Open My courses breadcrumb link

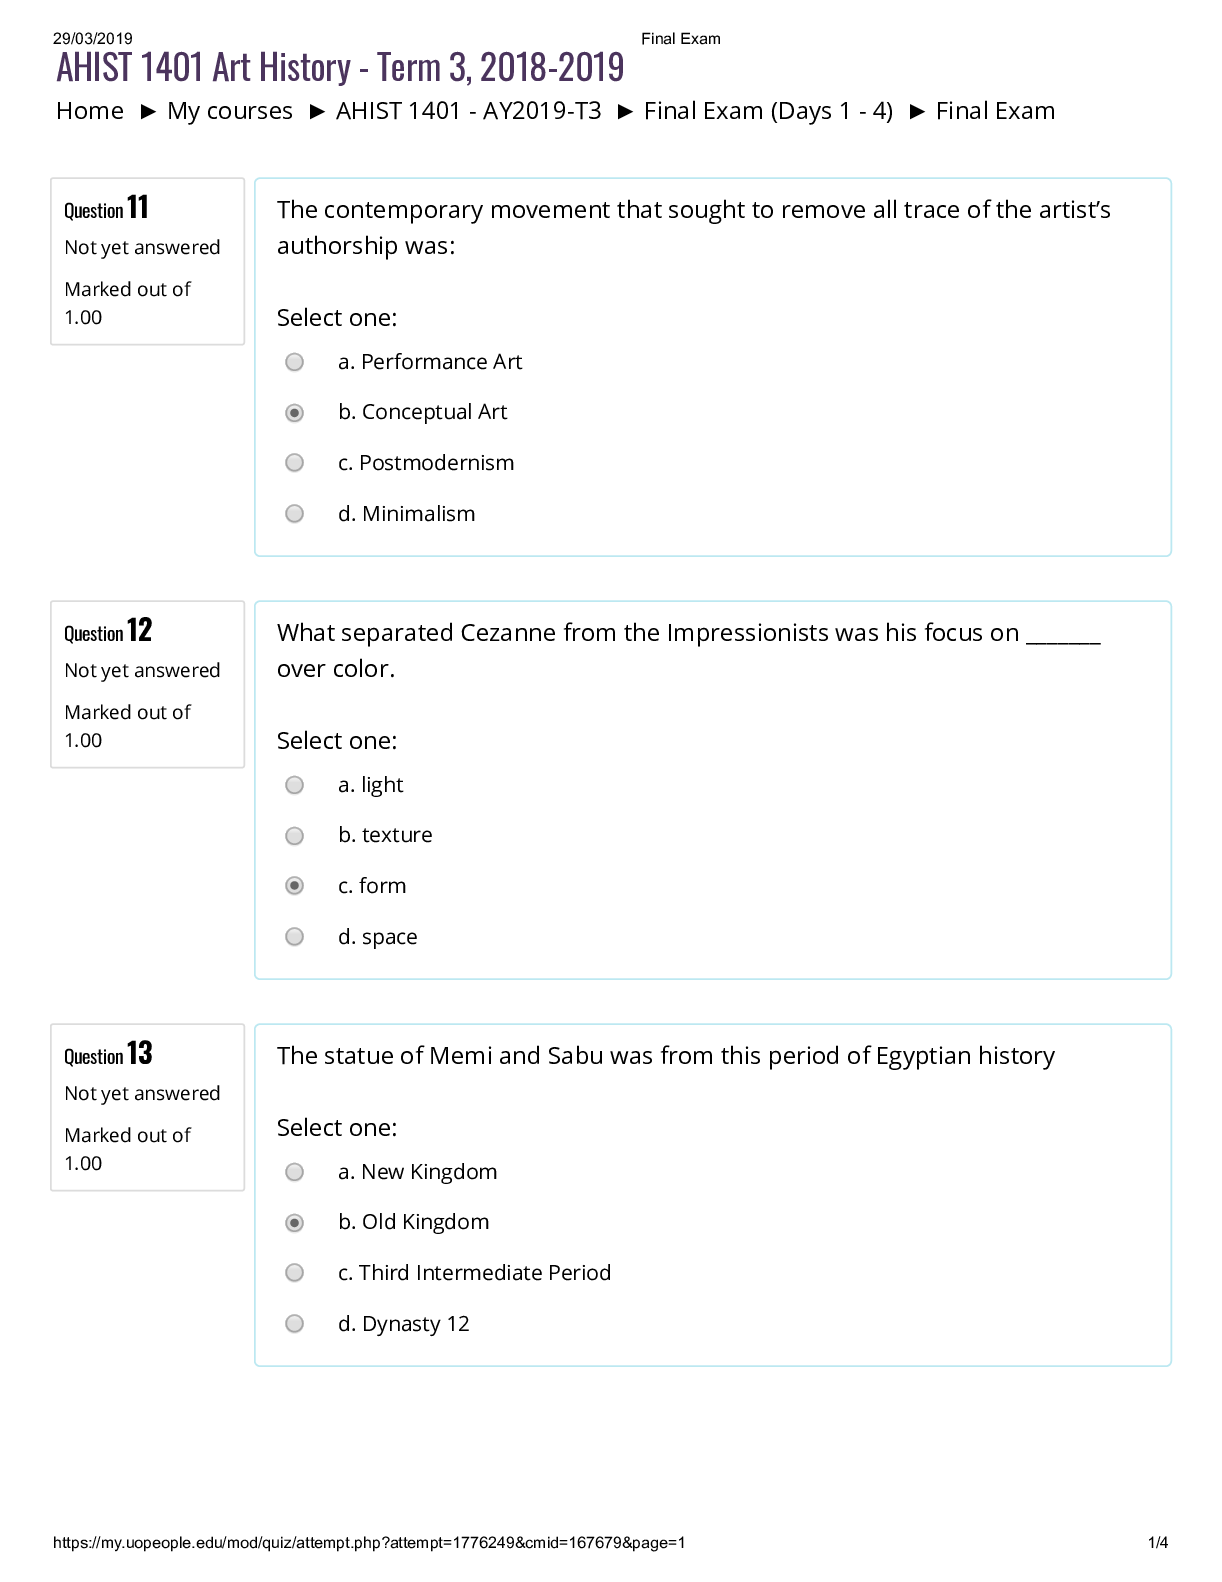click(x=230, y=111)
